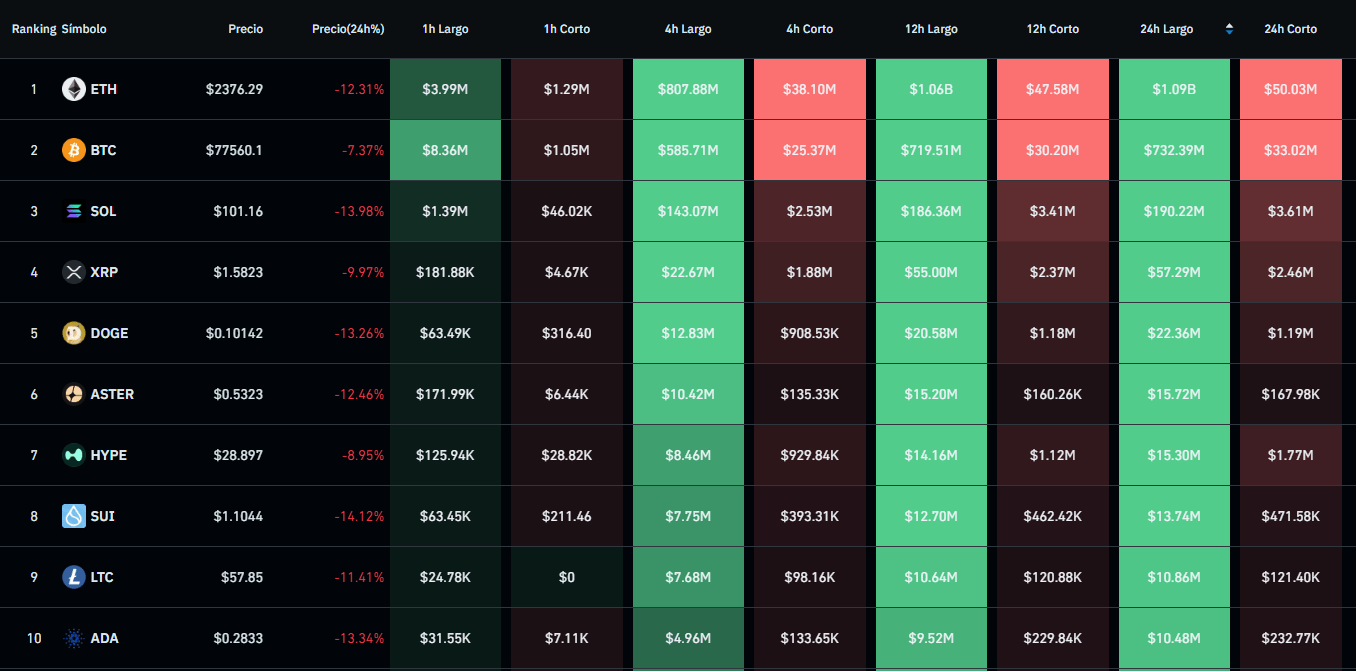Sort by the Precio column header
The height and width of the screenshot is (671, 1356).
245,29
